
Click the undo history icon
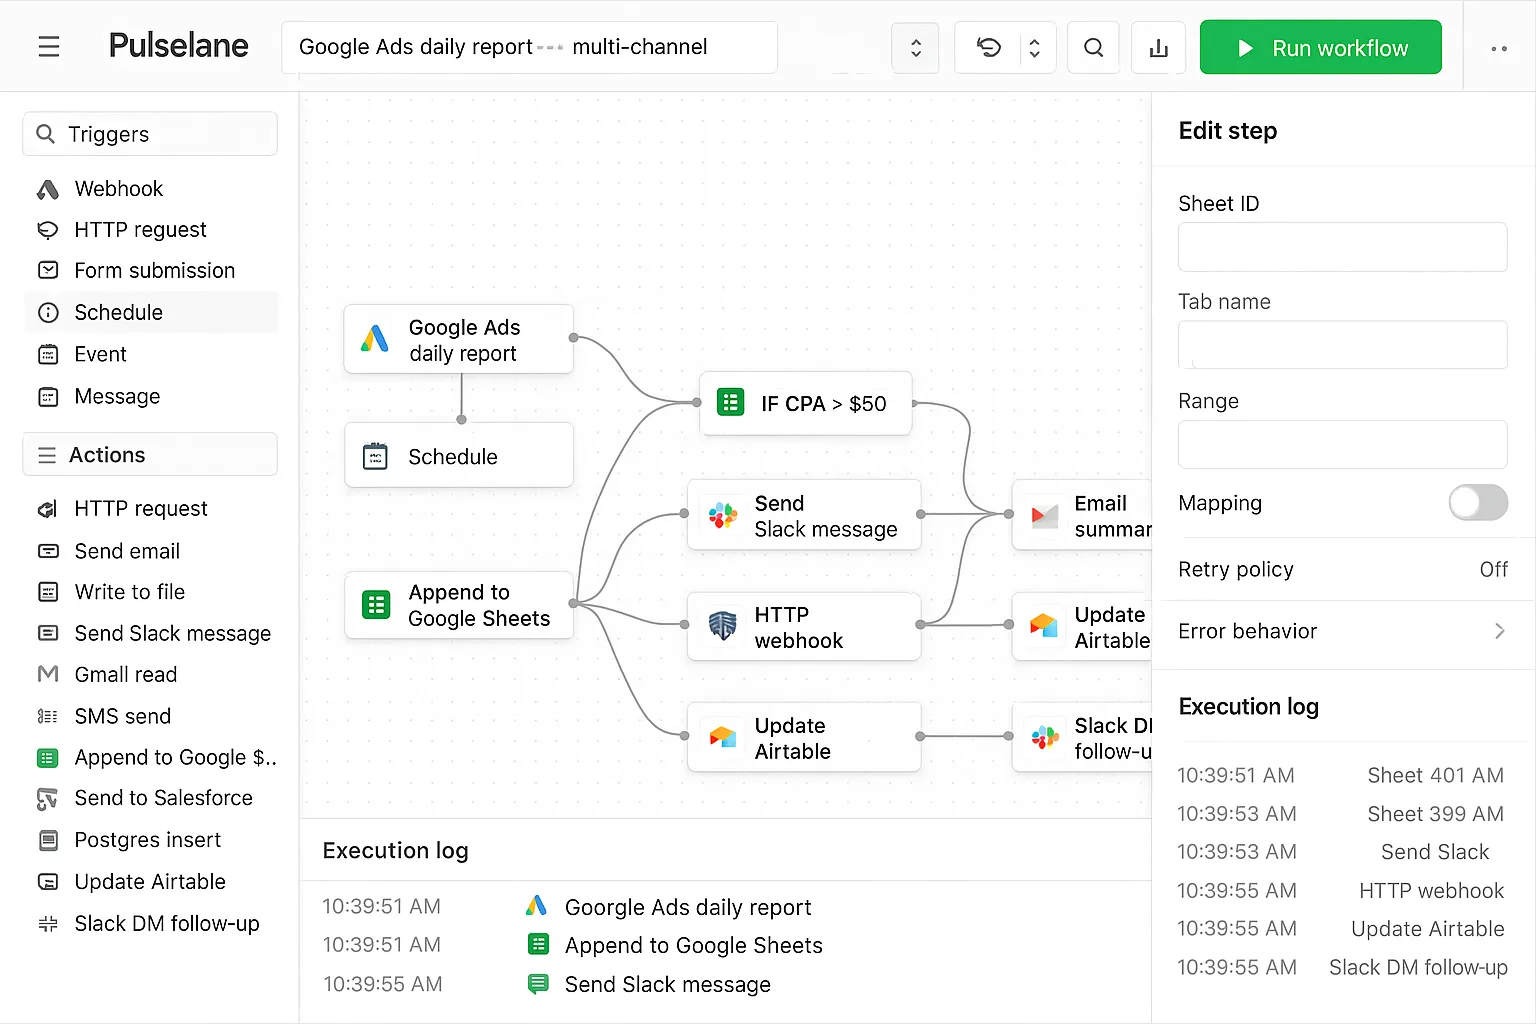[988, 47]
